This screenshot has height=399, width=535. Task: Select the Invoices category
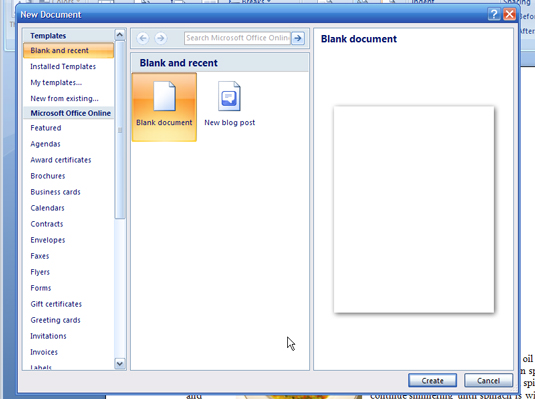68,352
